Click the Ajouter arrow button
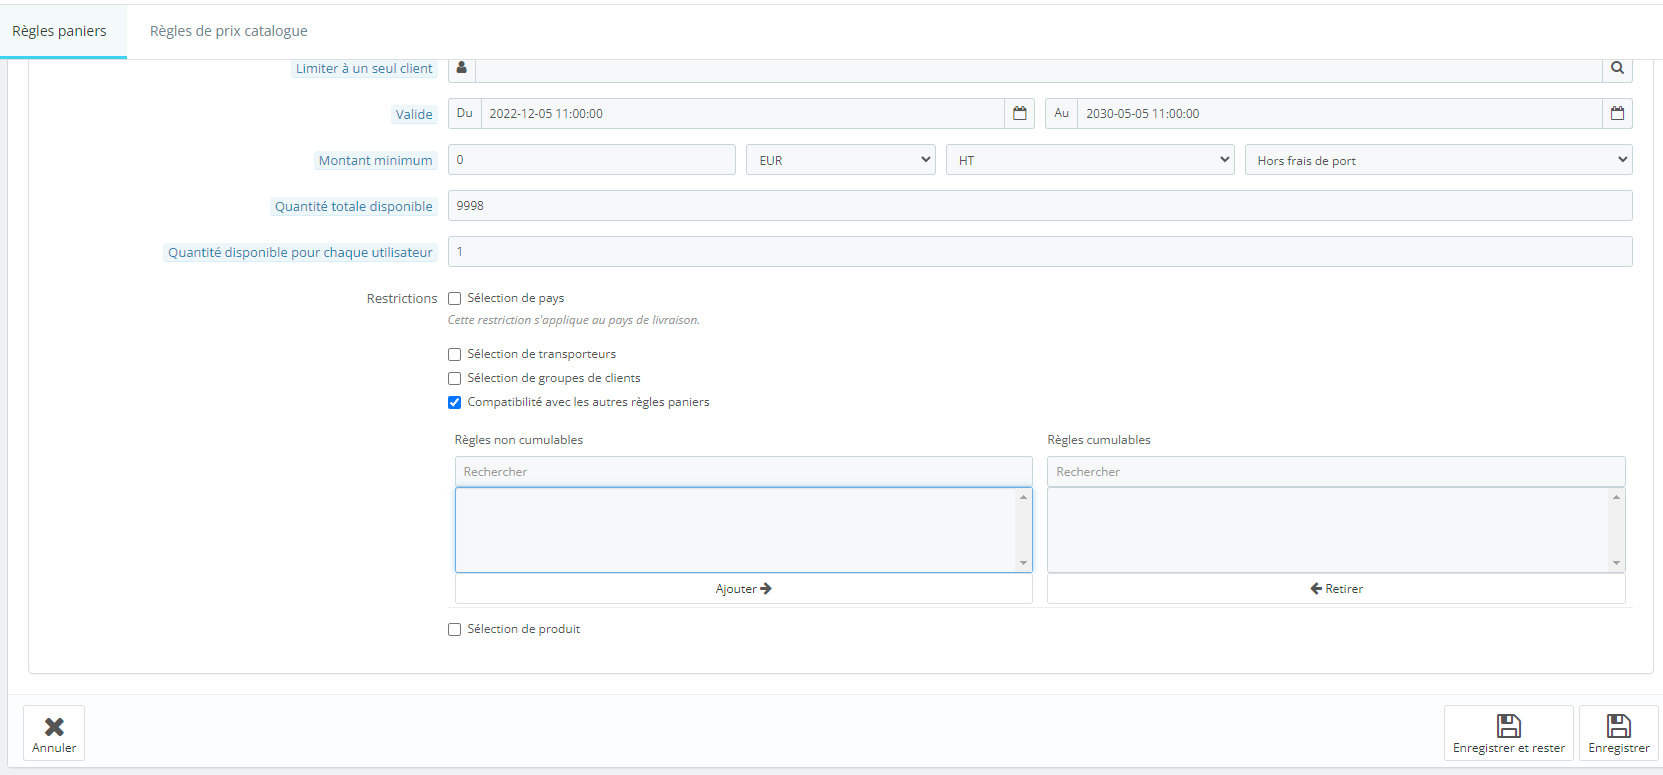1663x775 pixels. tap(743, 589)
